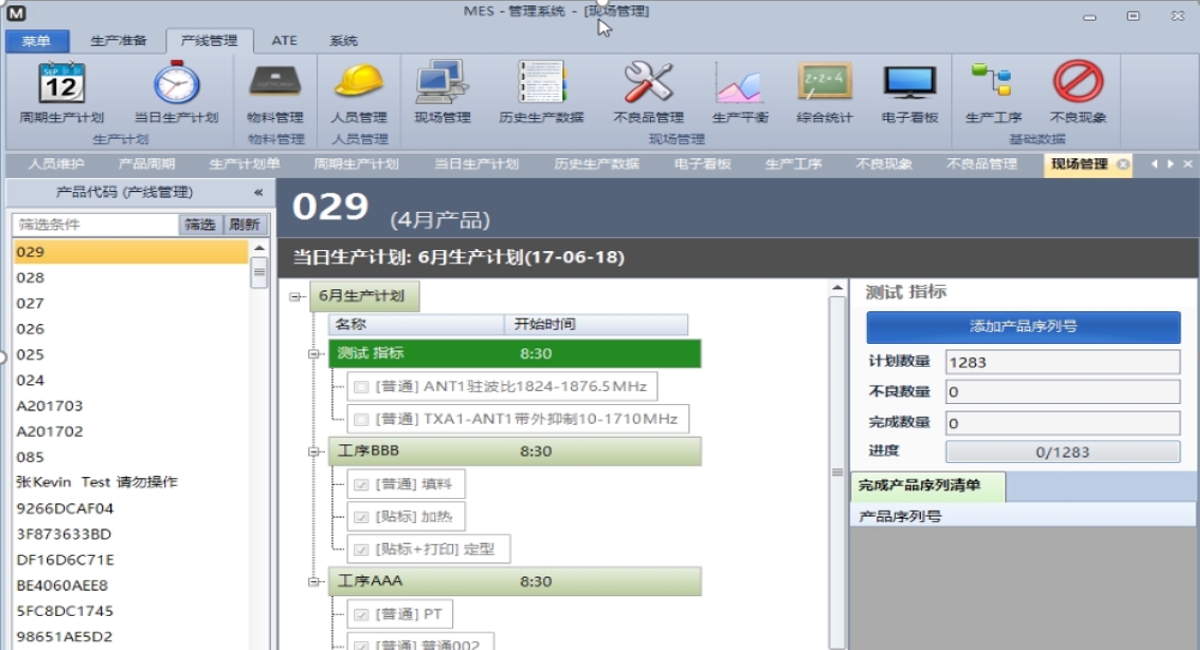Click the 生产平衡 chart icon
This screenshot has height=650, width=1200.
740,84
